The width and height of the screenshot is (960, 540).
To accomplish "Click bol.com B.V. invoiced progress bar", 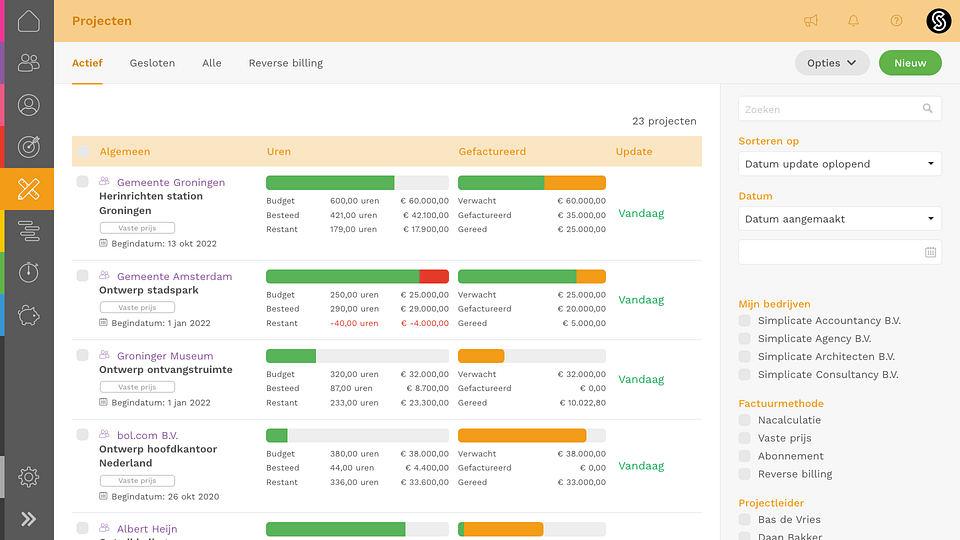I will pos(532,435).
